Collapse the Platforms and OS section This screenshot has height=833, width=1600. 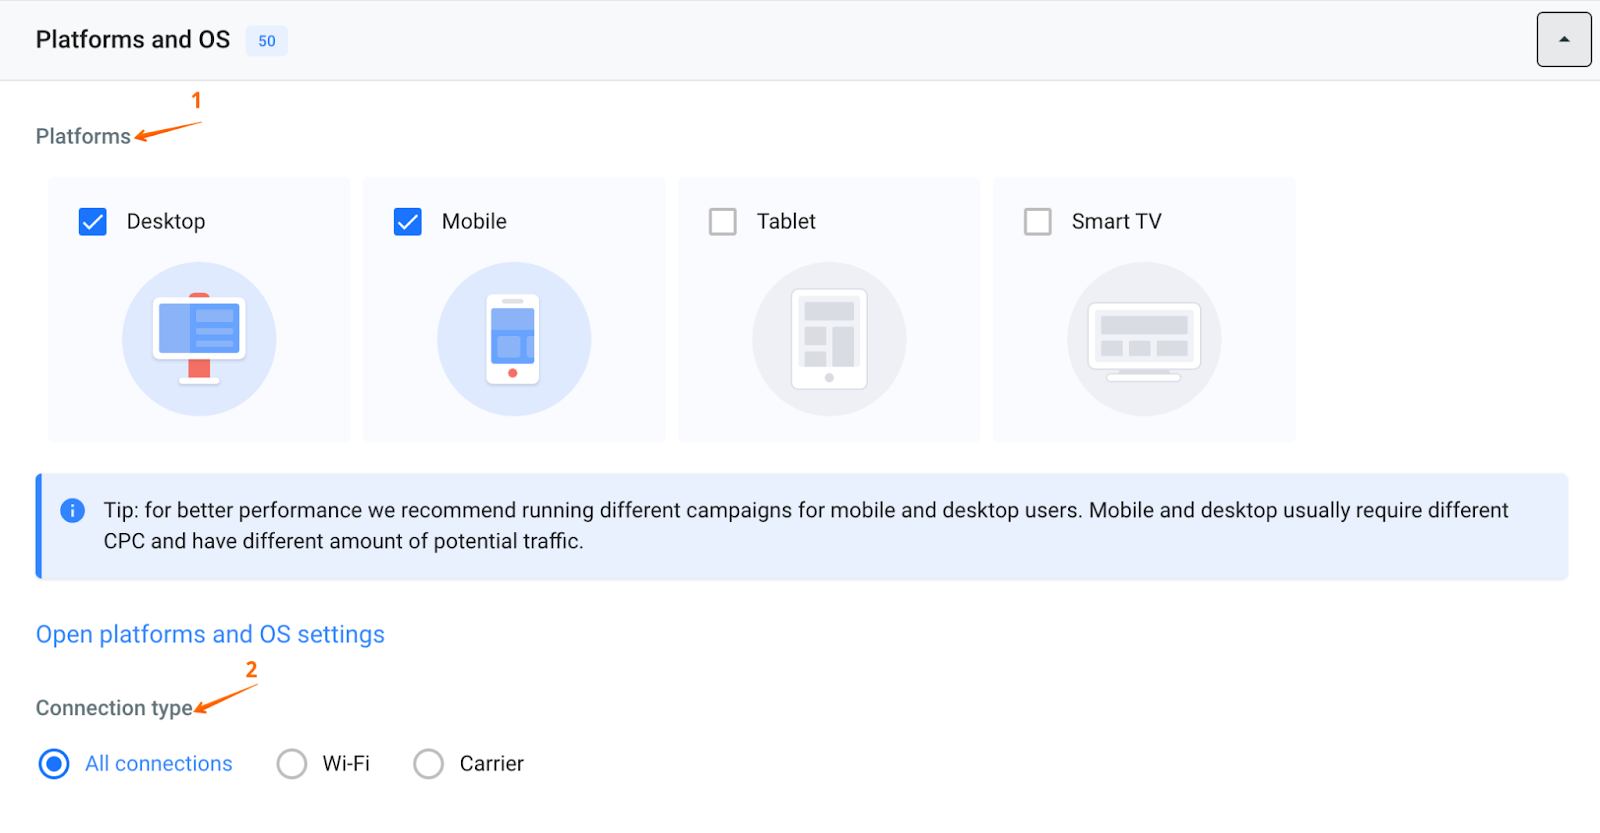point(1563,40)
